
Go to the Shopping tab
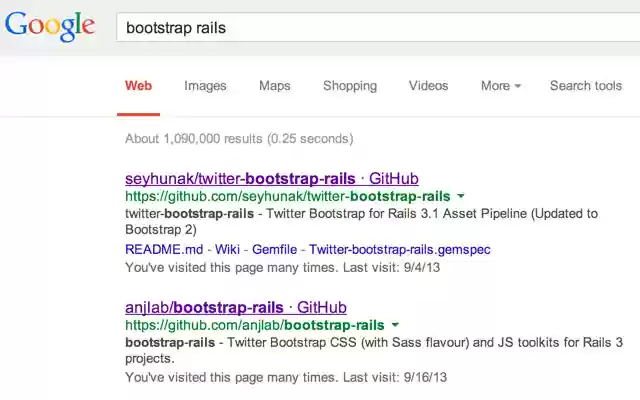(x=350, y=86)
